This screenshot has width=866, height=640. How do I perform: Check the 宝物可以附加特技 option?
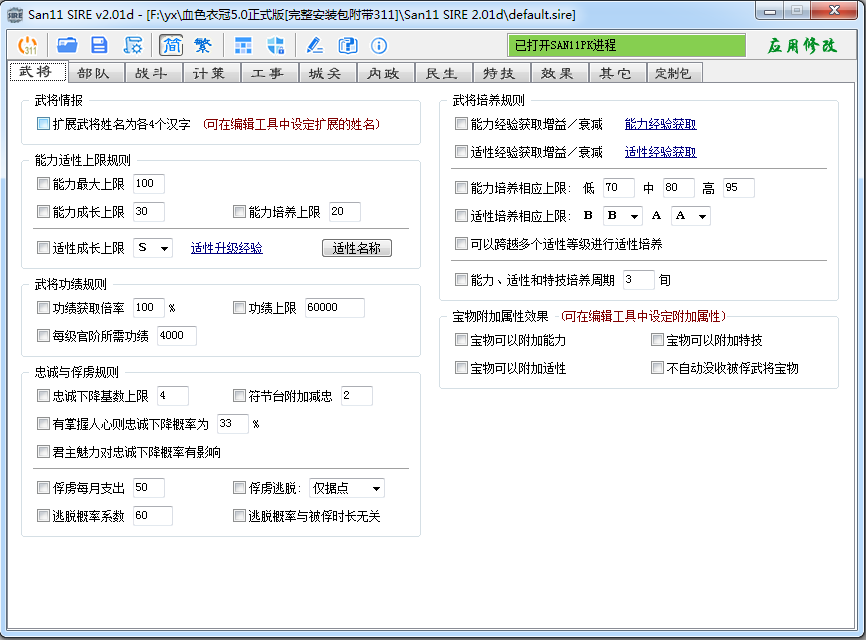pyautogui.click(x=657, y=340)
